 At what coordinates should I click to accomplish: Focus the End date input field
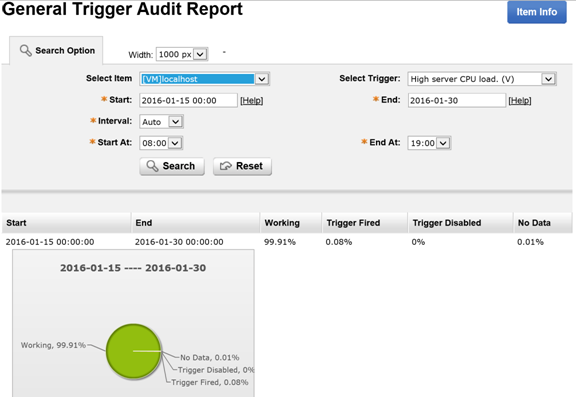coord(457,100)
